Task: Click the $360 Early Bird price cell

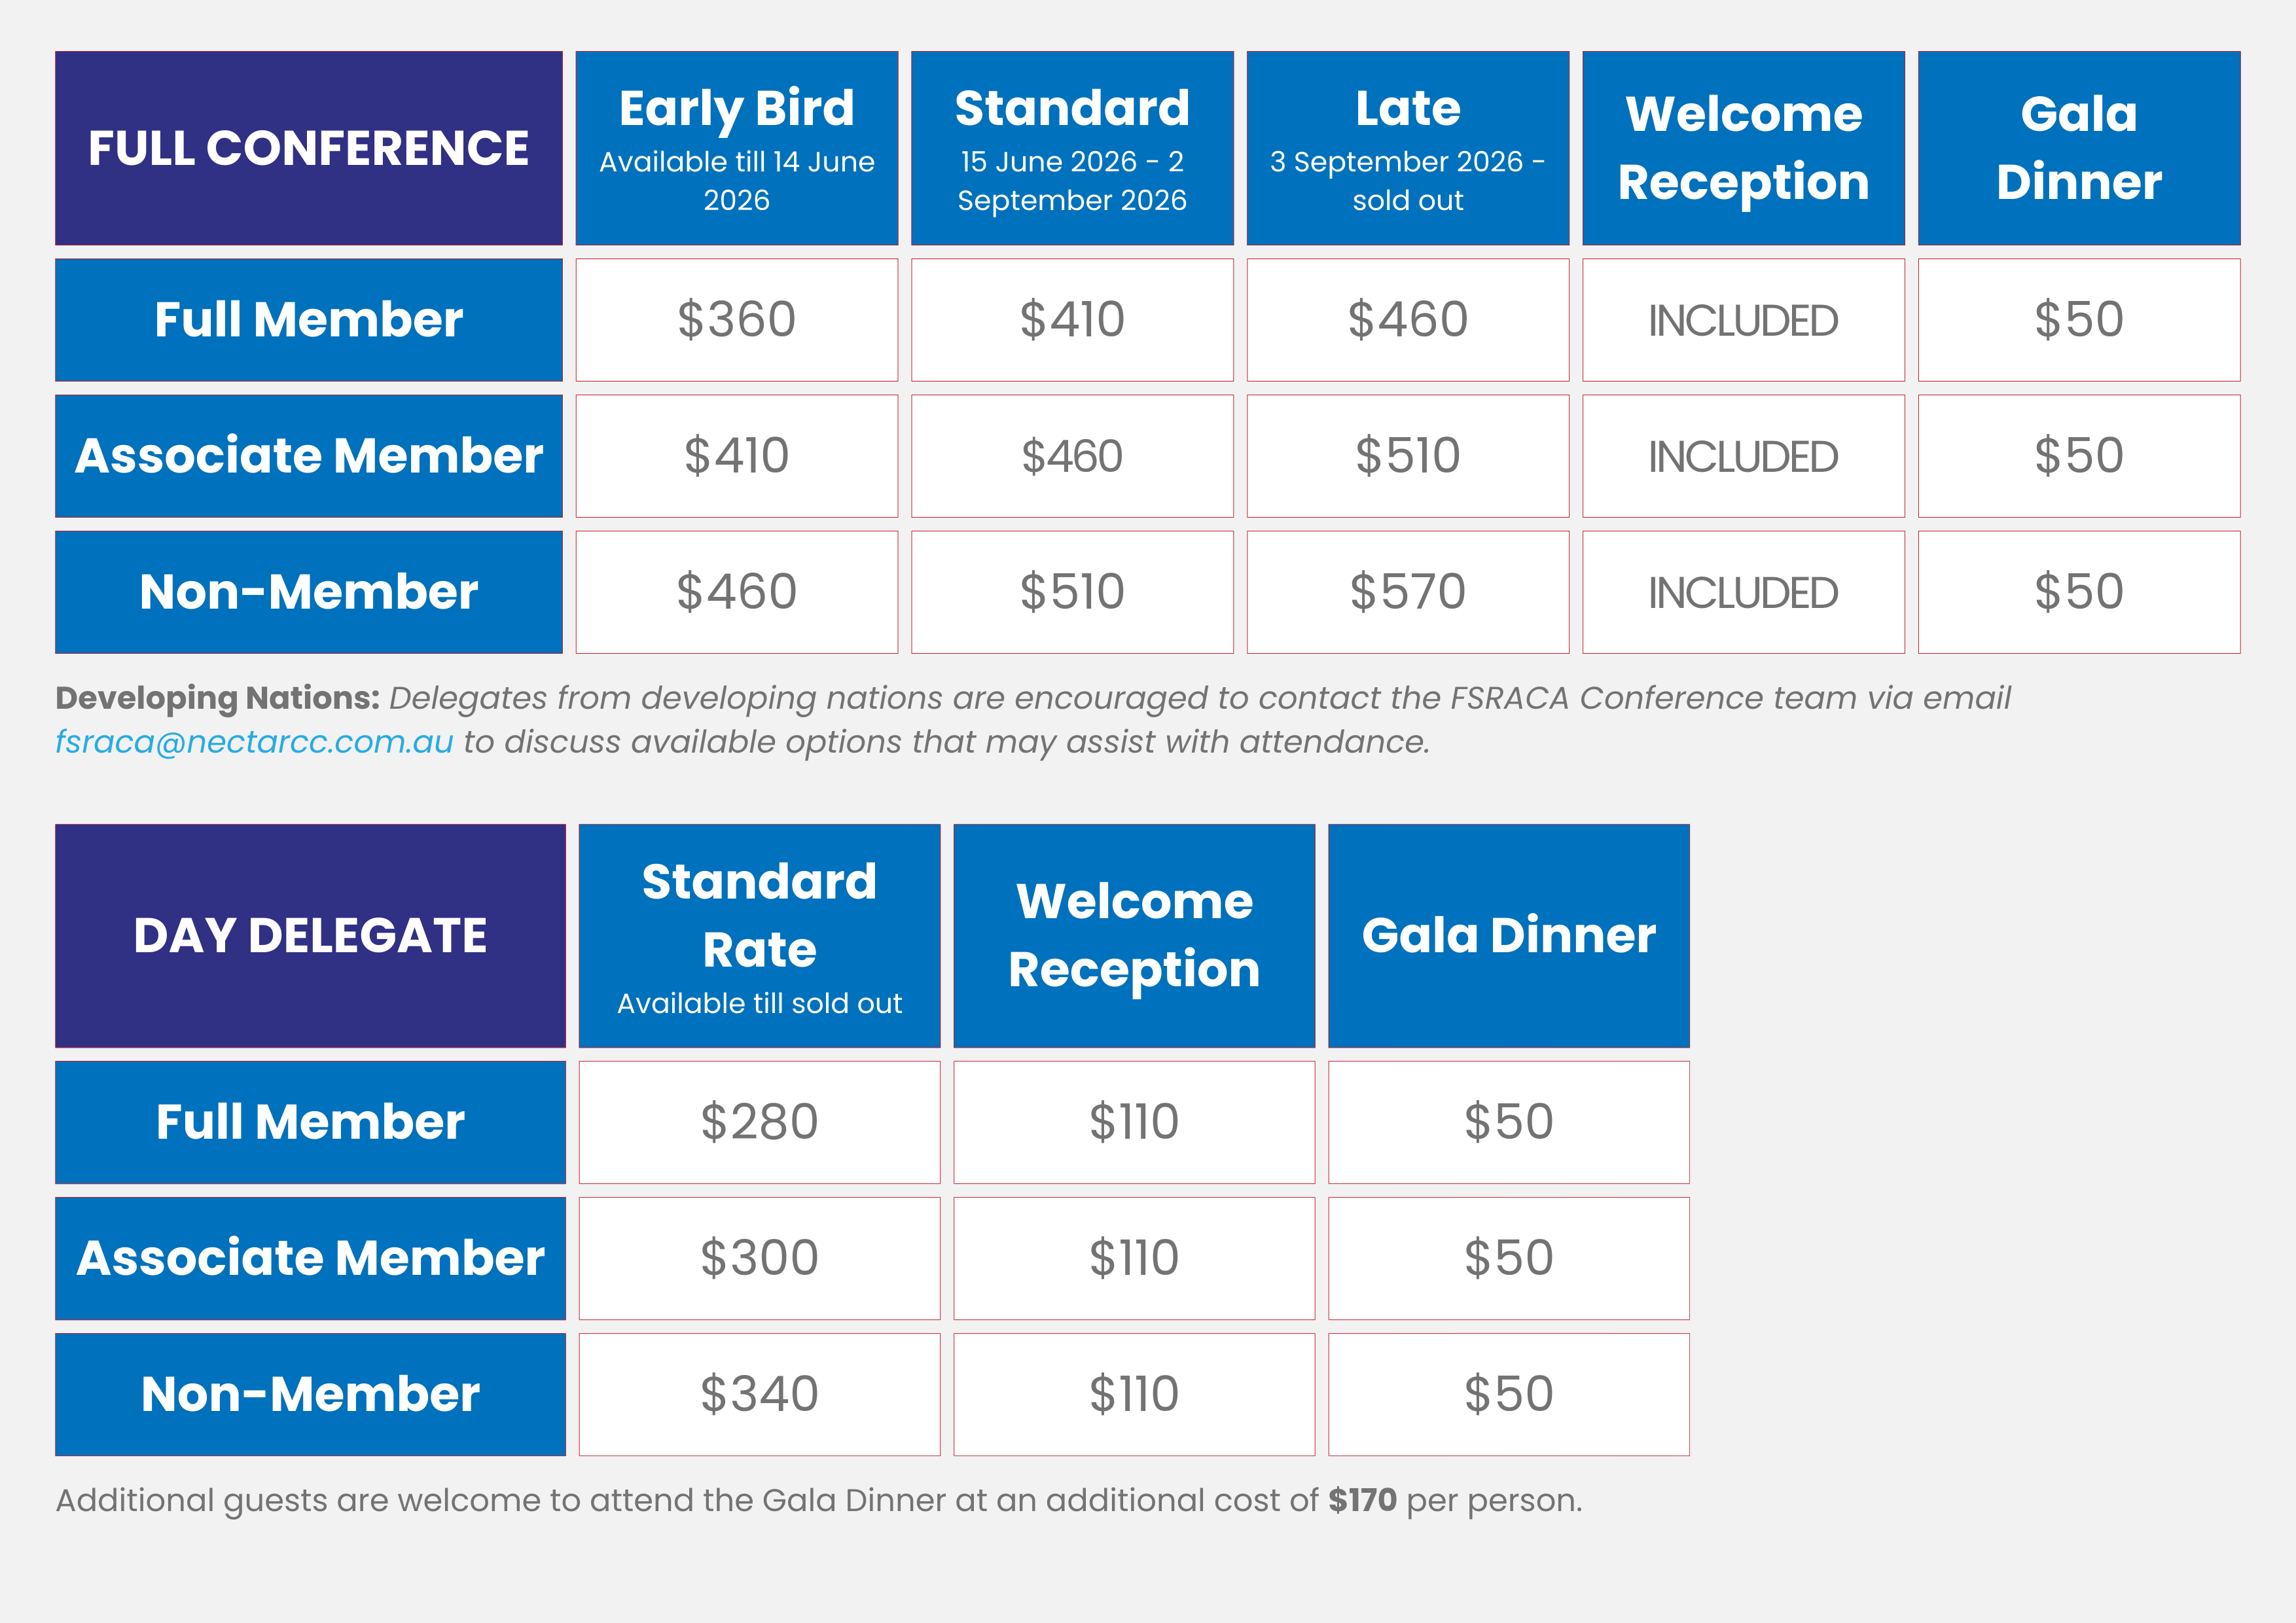Action: [x=736, y=320]
